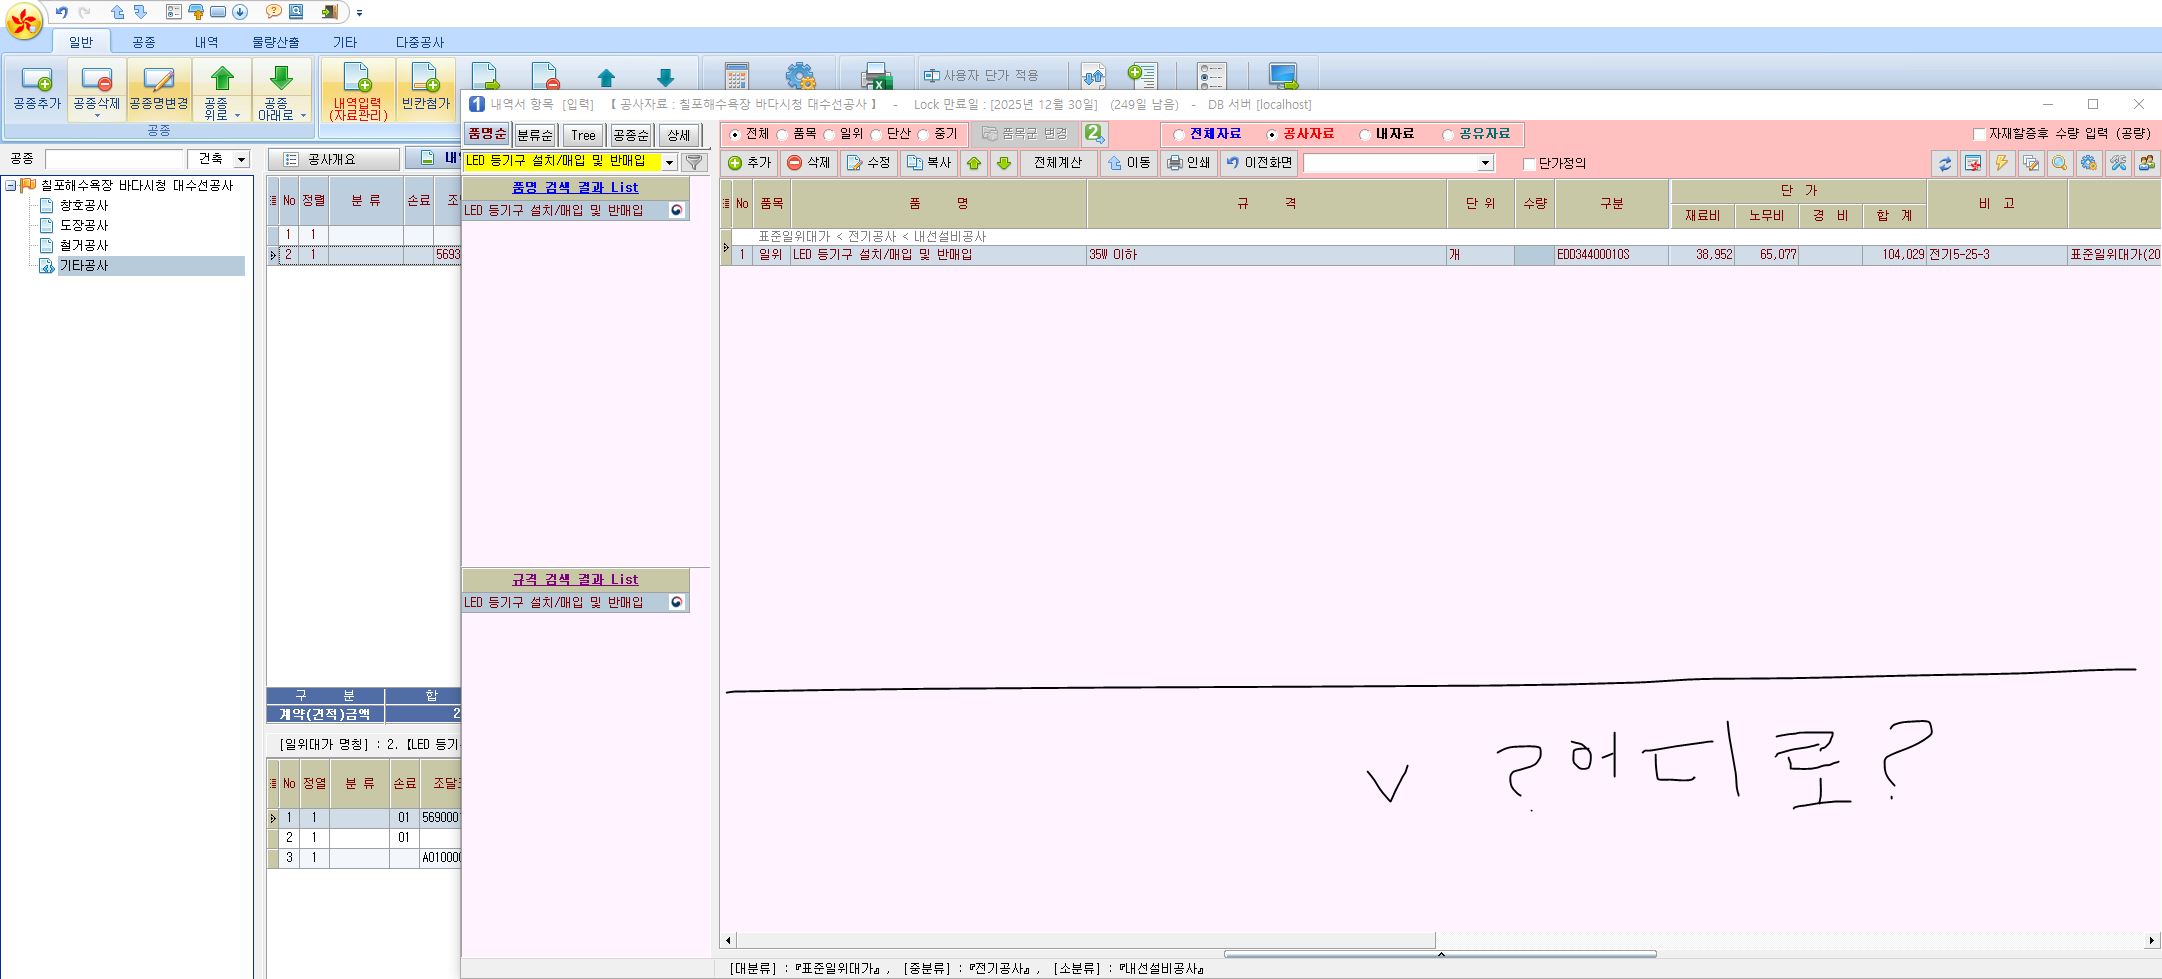Image resolution: width=2162 pixels, height=979 pixels.
Task: Check 자재할증후 수량 입력 (공량) option
Action: [x=1978, y=134]
